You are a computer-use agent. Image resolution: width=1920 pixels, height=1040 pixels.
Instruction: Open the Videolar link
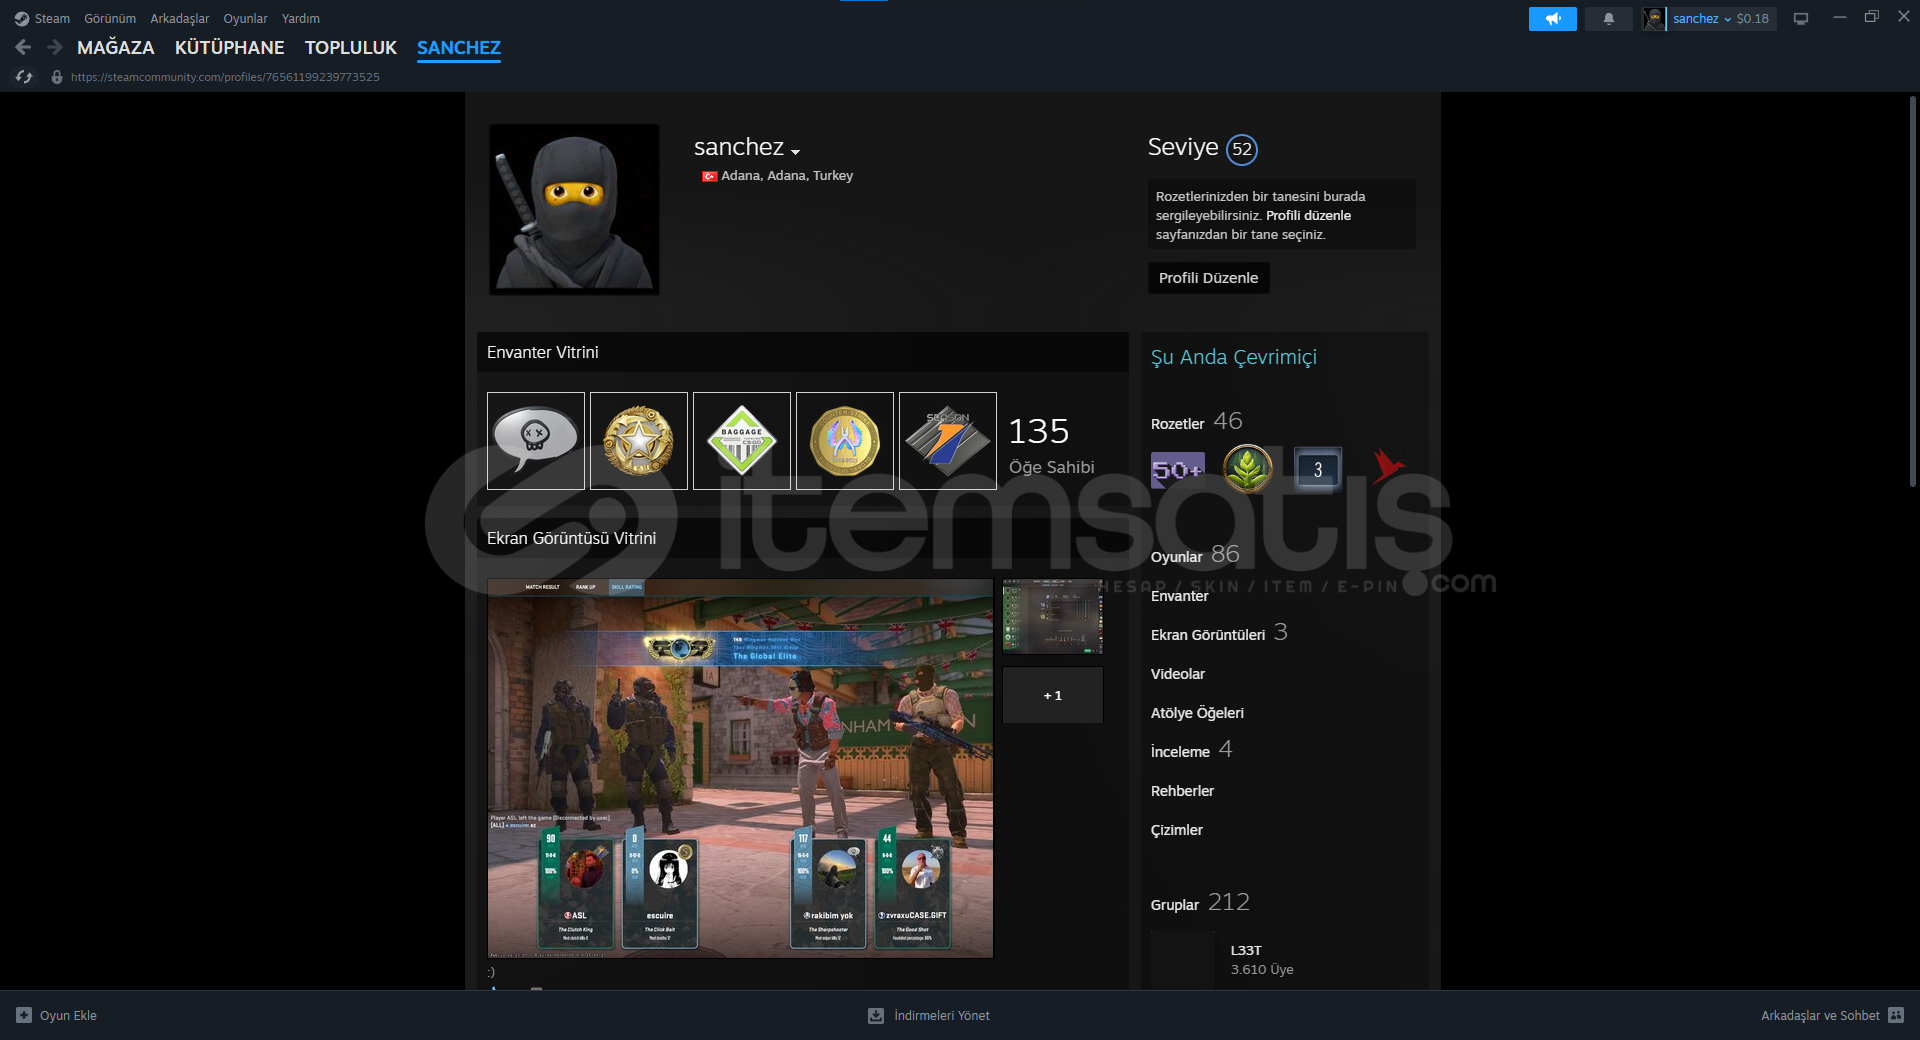point(1178,674)
